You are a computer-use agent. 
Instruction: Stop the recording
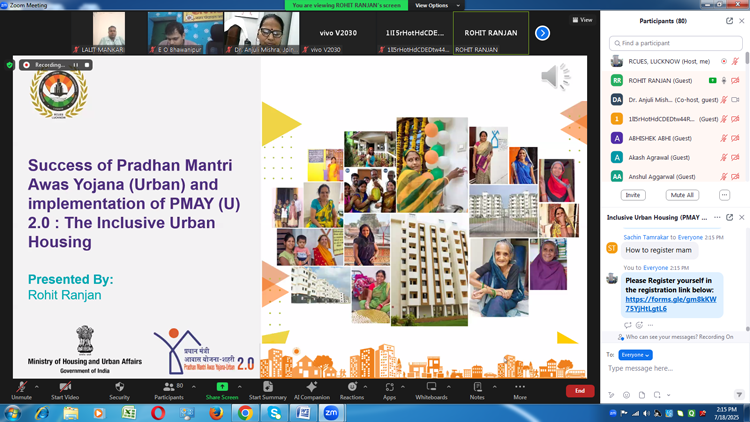point(87,65)
